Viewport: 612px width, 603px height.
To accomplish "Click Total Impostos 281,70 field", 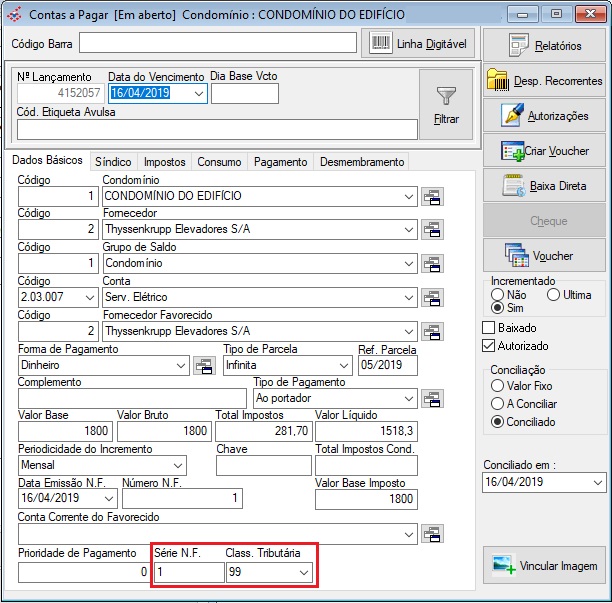I will (264, 431).
